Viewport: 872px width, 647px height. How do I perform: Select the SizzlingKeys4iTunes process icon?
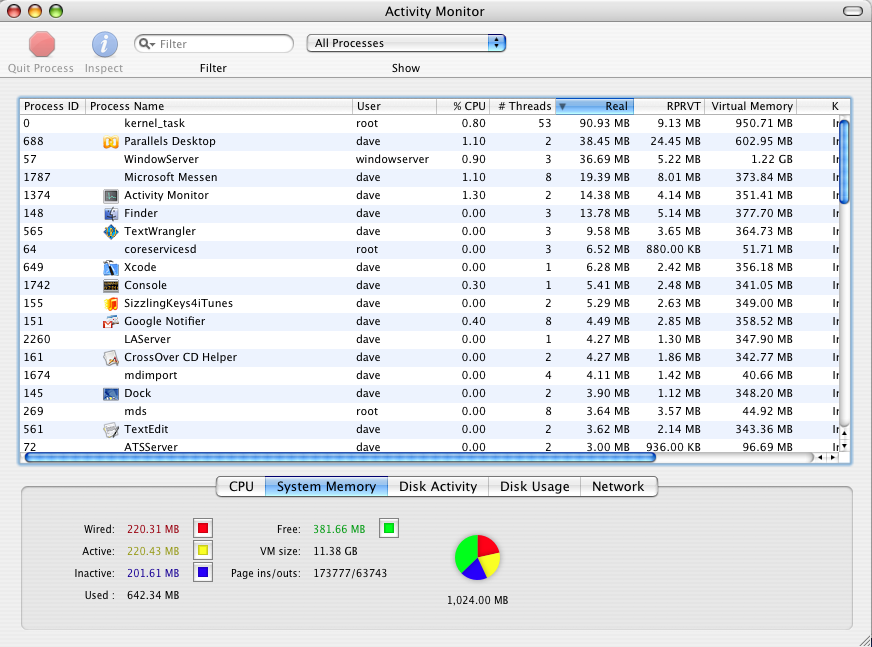pos(111,304)
